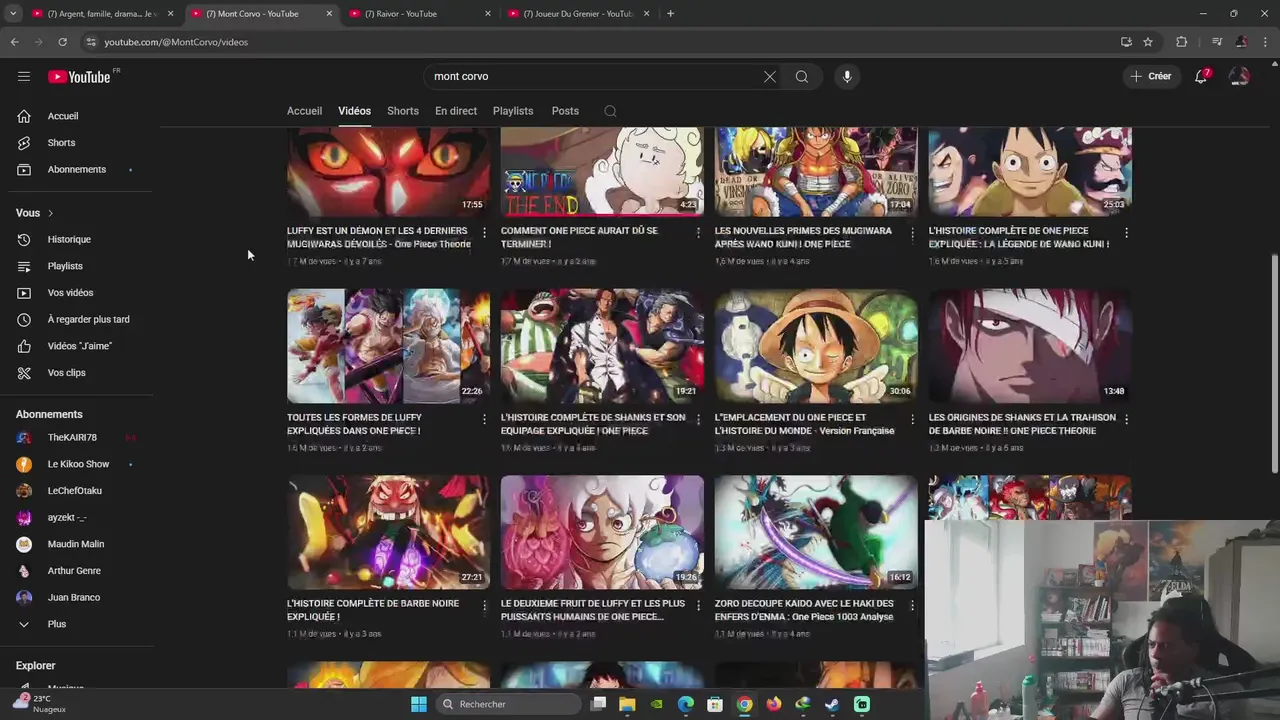The width and height of the screenshot is (1280, 720).
Task: Open title L'HISTOIRE COMPLÈTE DE BARBE NOIRE
Action: [x=373, y=610]
